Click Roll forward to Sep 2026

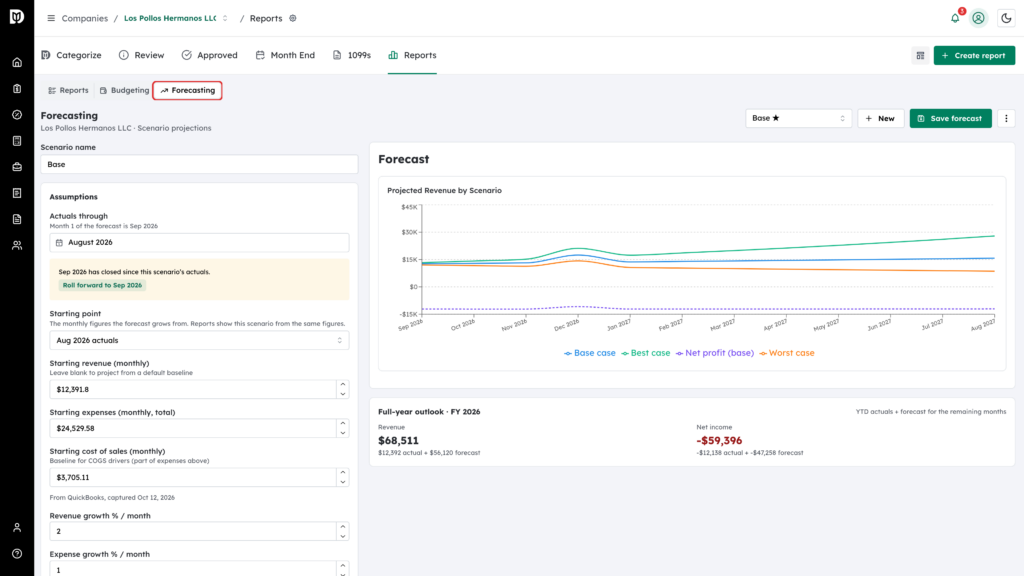point(102,285)
